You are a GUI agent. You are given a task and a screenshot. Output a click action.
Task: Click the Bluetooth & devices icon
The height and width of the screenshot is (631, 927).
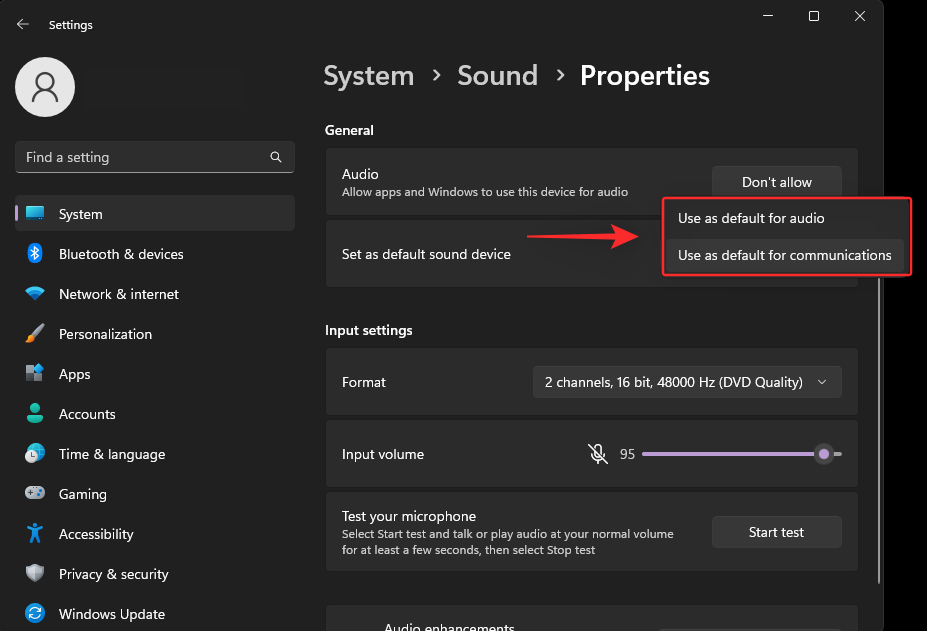(x=35, y=254)
